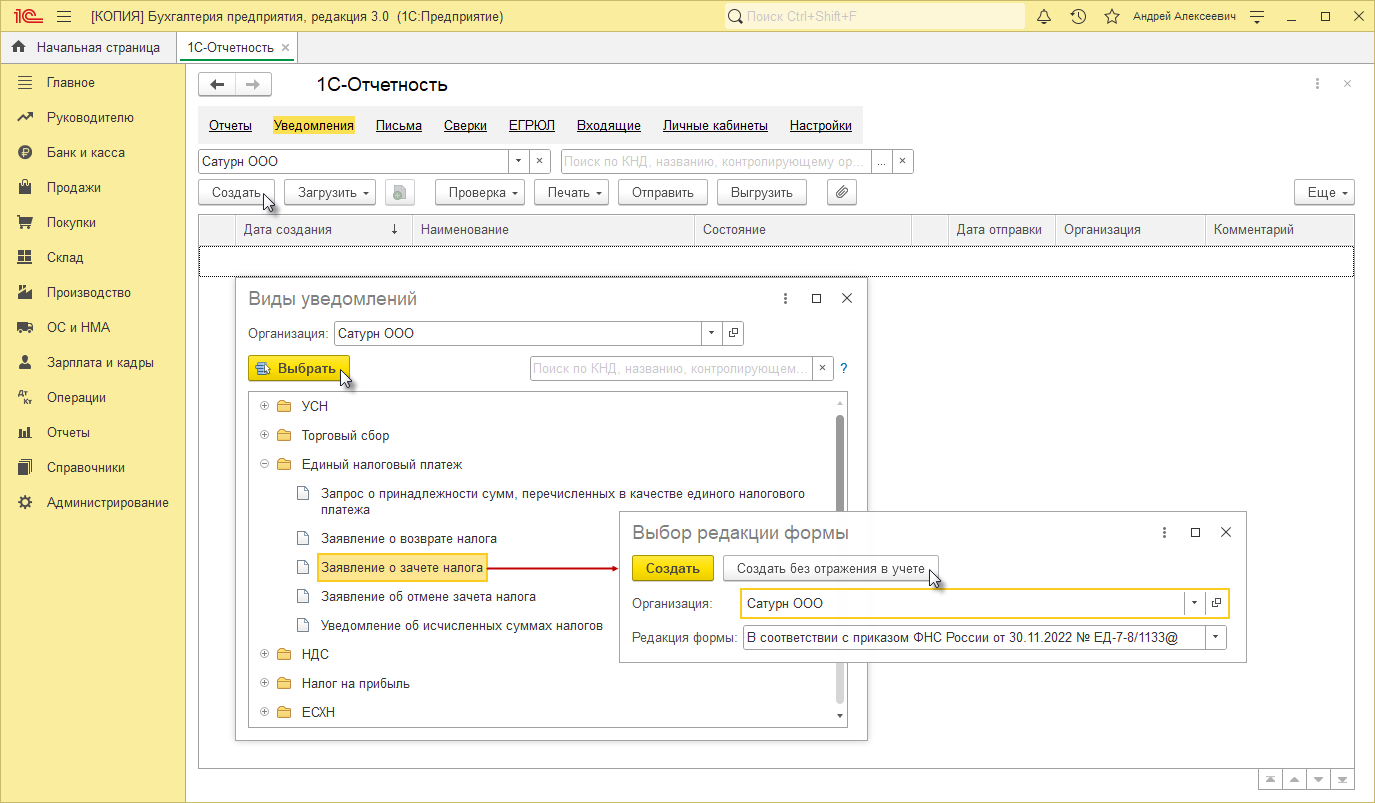Switch to the Входящие tab
The width and height of the screenshot is (1375, 803).
609,126
